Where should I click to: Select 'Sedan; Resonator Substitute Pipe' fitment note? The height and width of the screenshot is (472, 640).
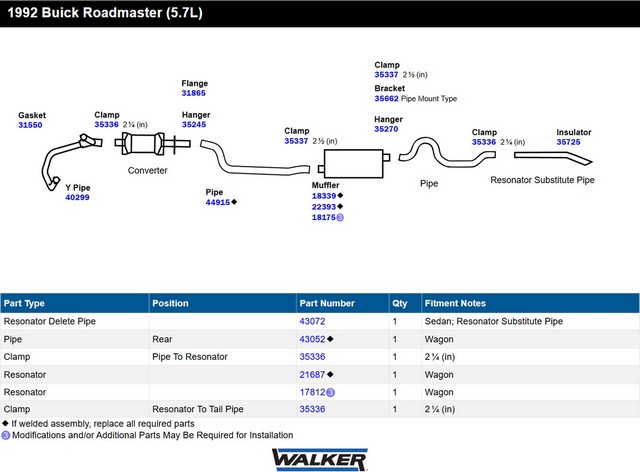click(x=493, y=321)
